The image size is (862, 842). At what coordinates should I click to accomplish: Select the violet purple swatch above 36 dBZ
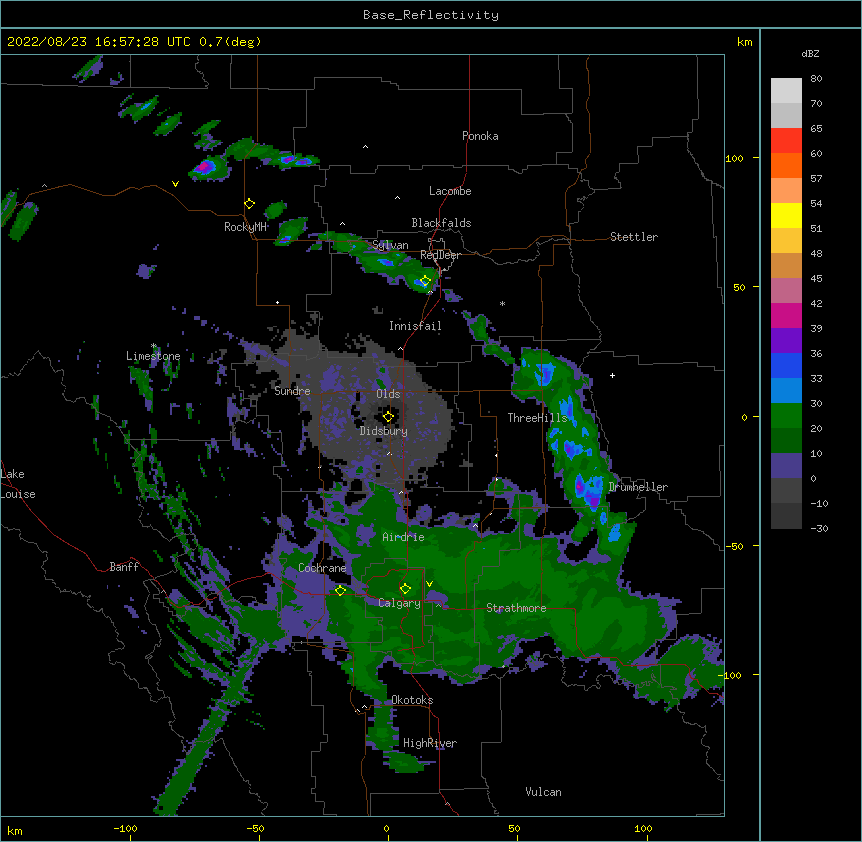click(786, 341)
